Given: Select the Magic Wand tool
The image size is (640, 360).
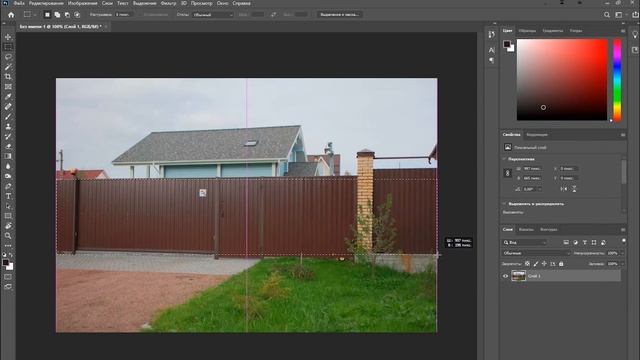Looking at the screenshot, I should coord(8,67).
